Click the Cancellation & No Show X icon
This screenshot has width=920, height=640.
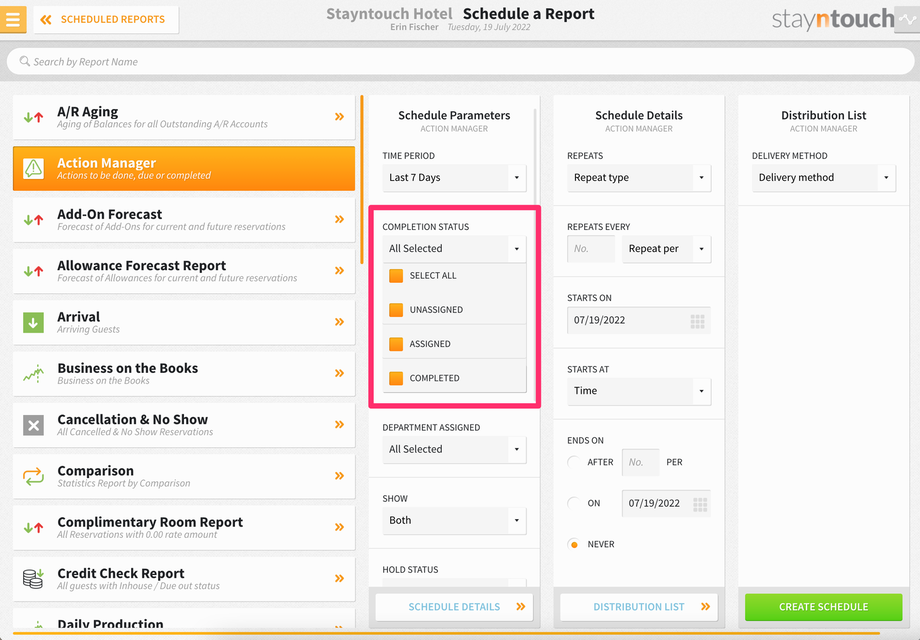point(33,425)
